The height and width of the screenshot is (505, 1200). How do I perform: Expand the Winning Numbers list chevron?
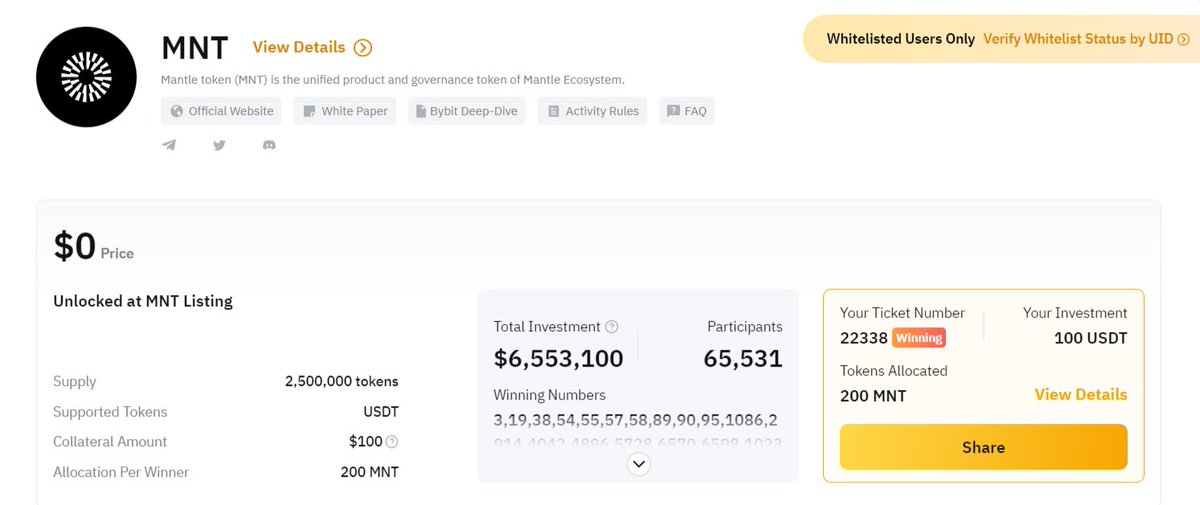(x=639, y=463)
